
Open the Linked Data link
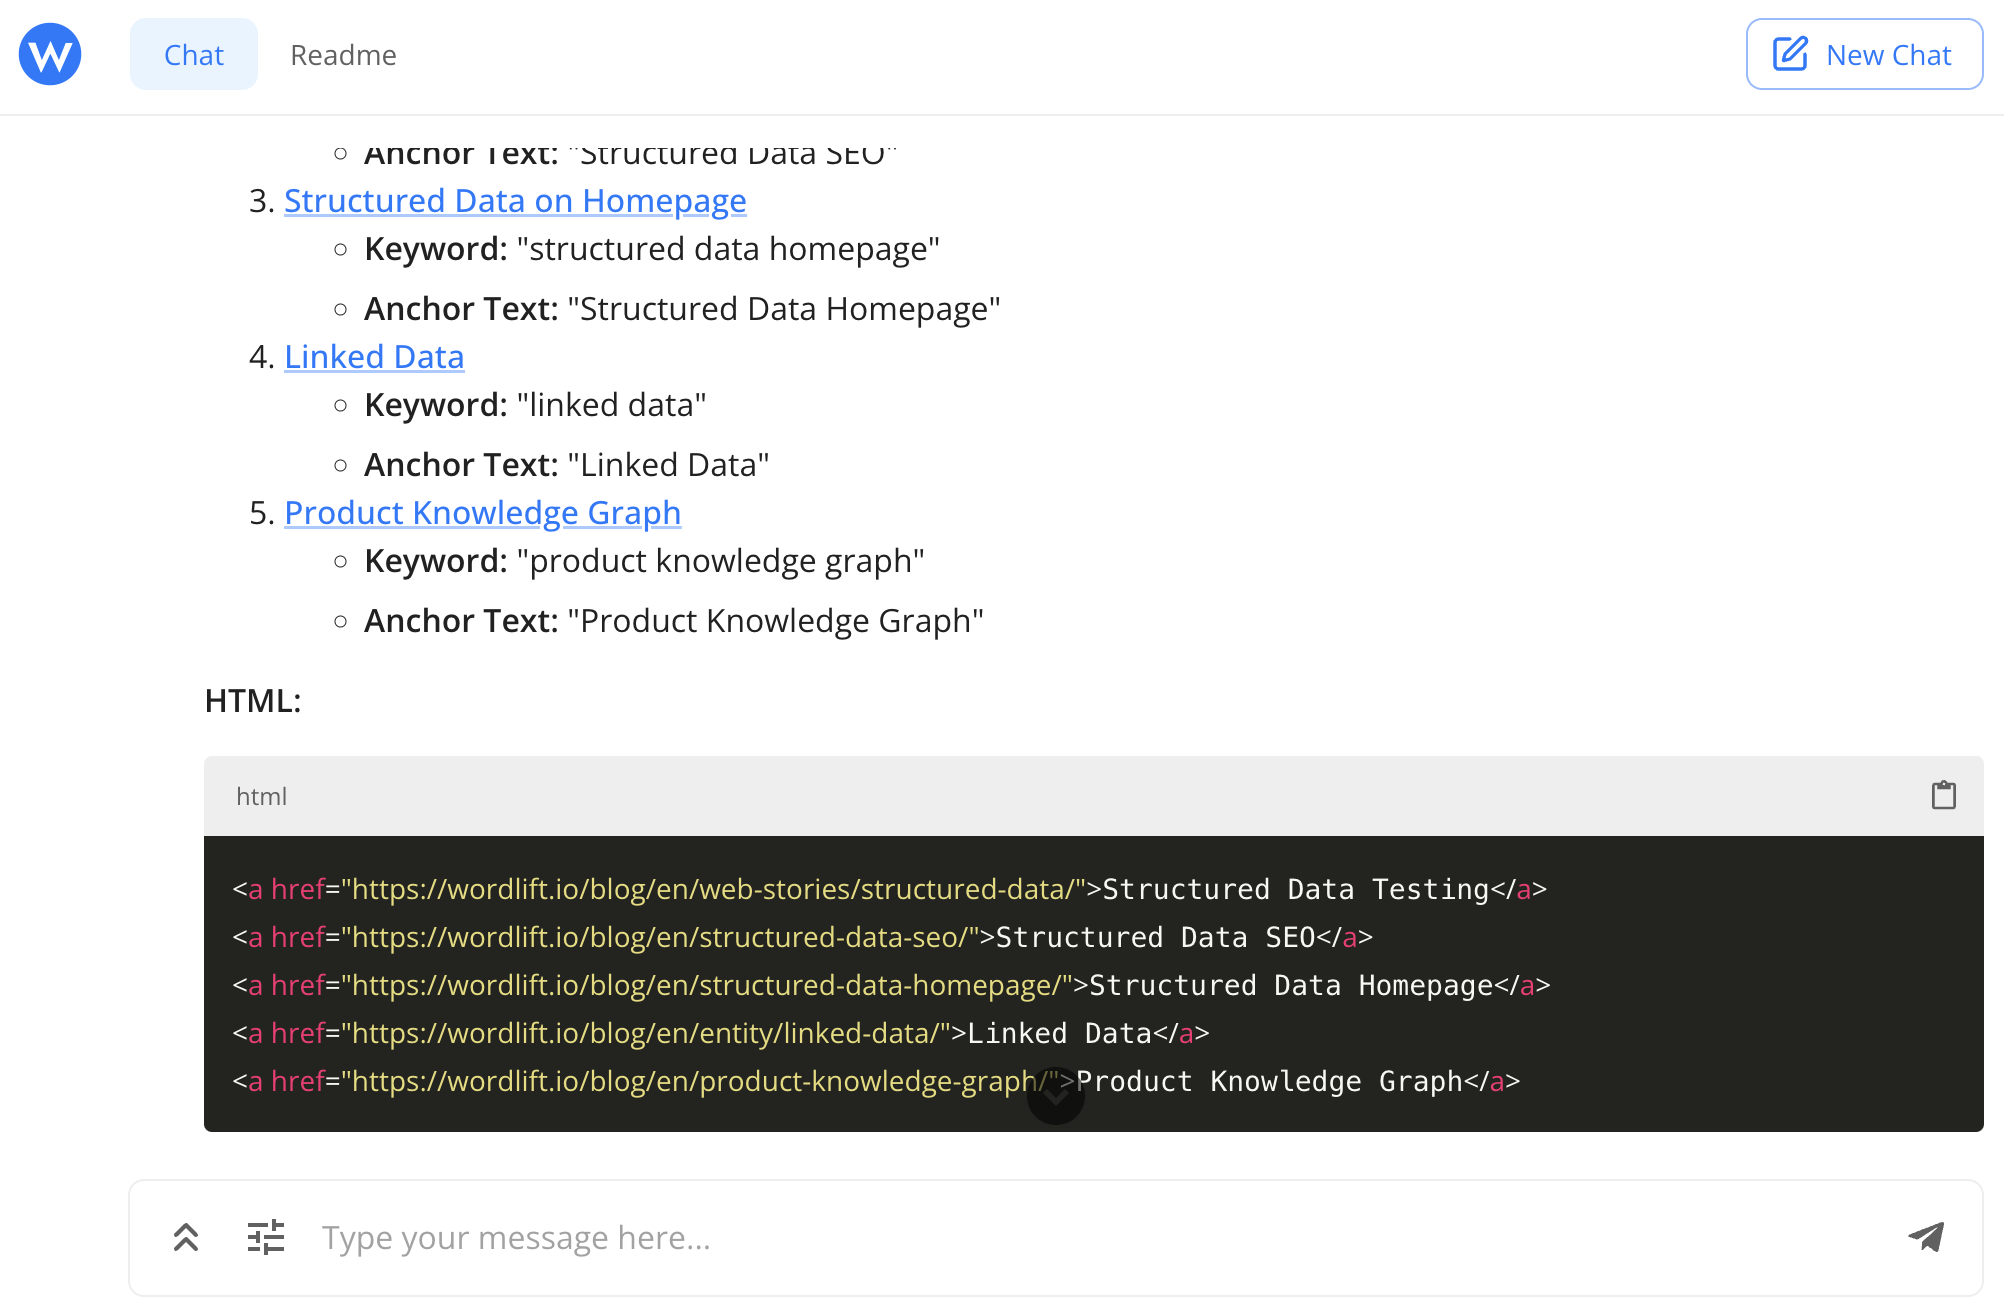click(x=374, y=356)
